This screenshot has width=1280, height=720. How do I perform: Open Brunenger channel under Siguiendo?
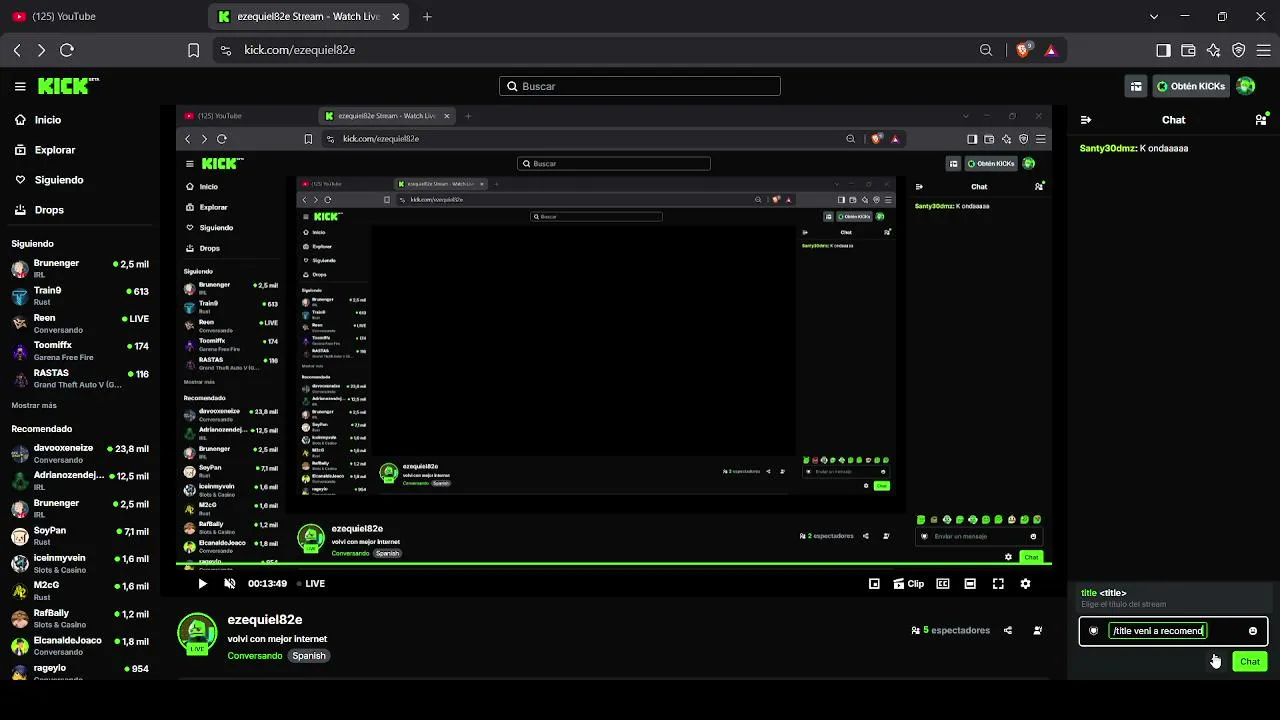[x=80, y=269]
